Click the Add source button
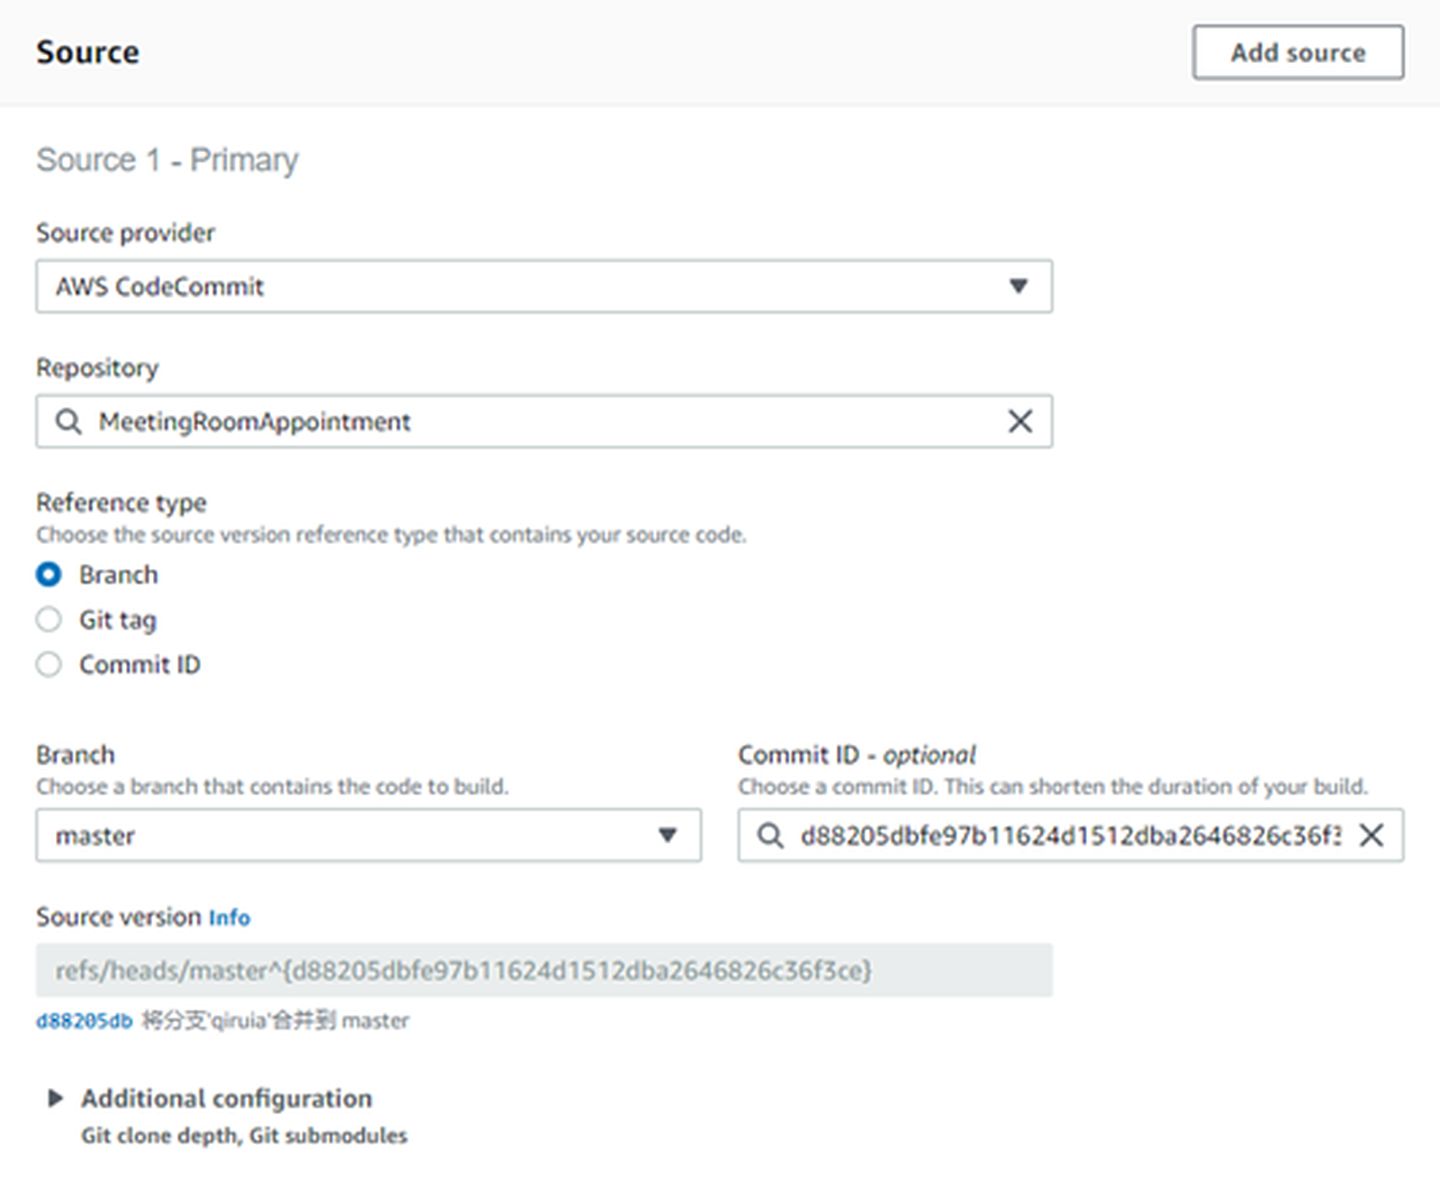The image size is (1440, 1197). point(1297,52)
